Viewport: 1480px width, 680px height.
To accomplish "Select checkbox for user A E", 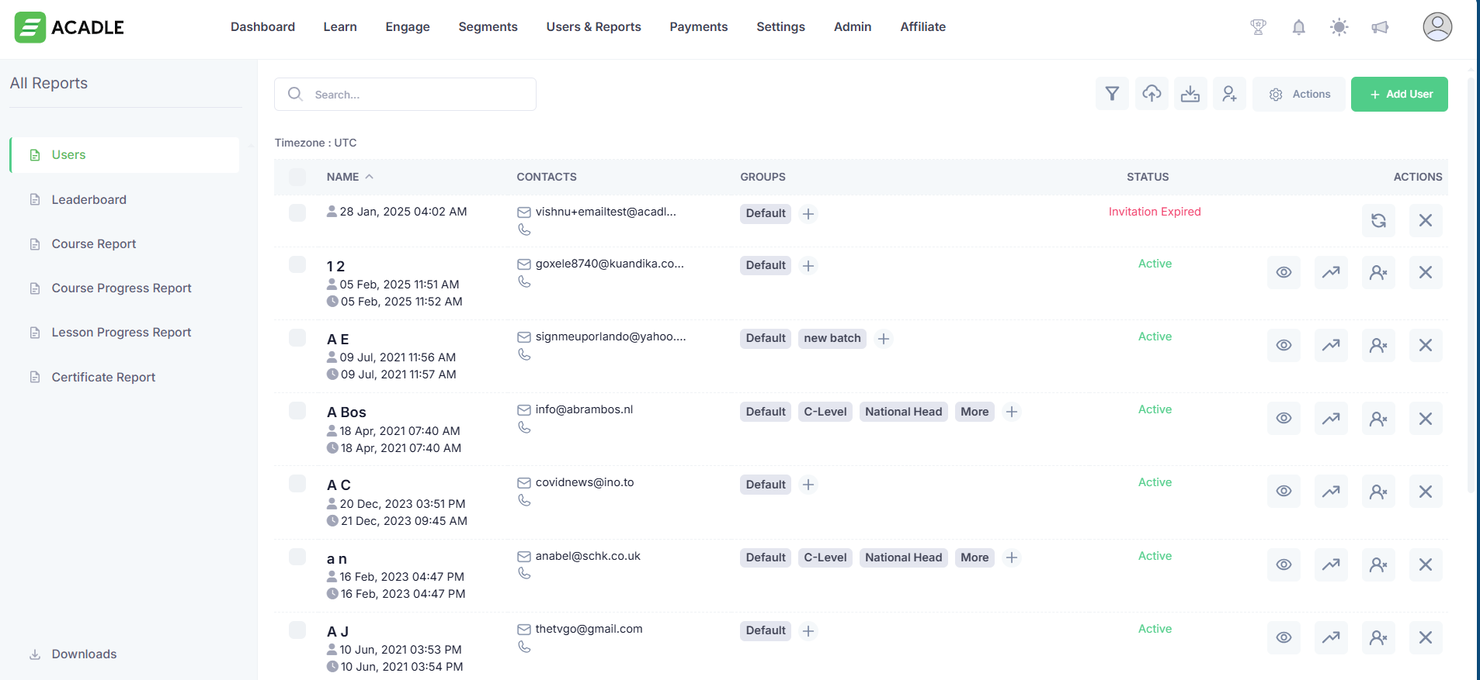I will 297,338.
